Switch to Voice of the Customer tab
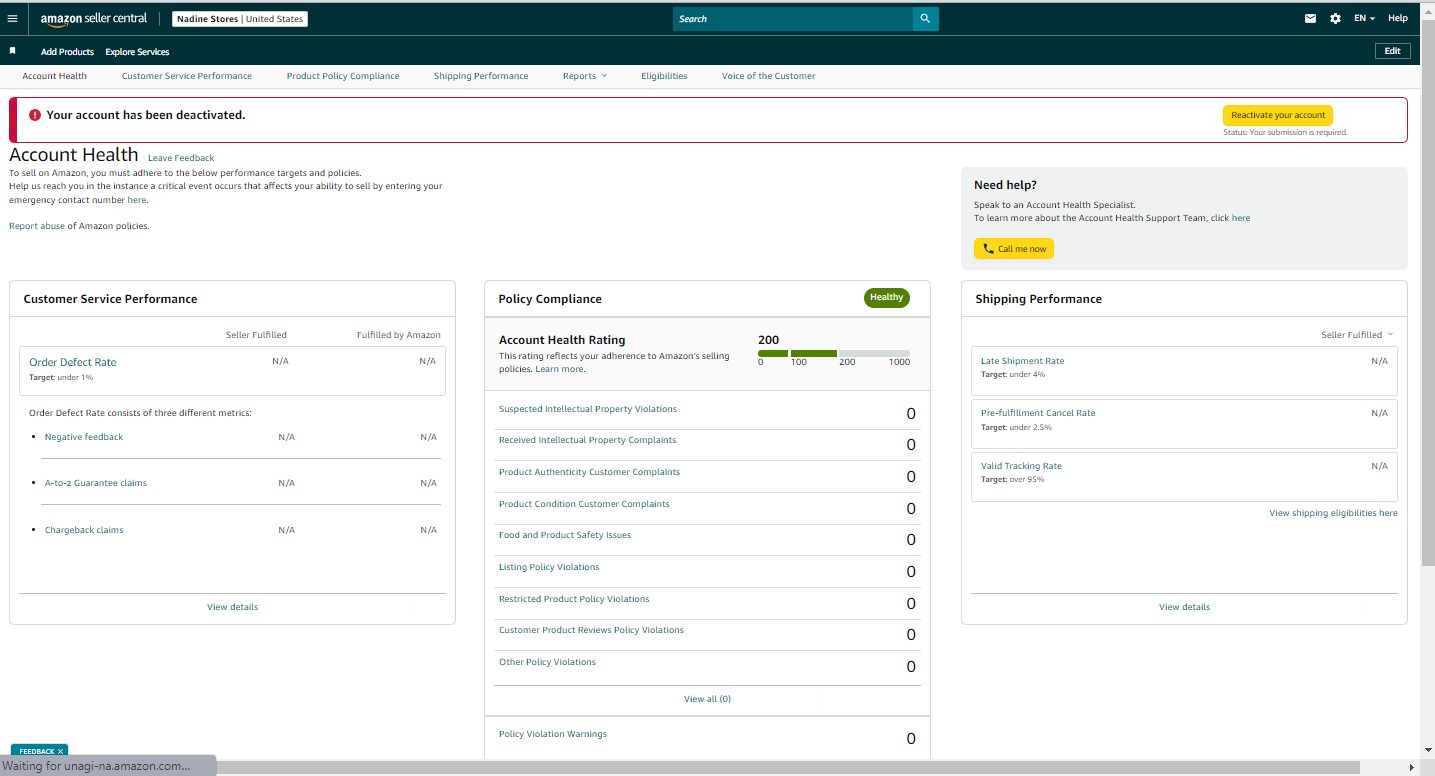1435x776 pixels. pyautogui.click(x=768, y=76)
